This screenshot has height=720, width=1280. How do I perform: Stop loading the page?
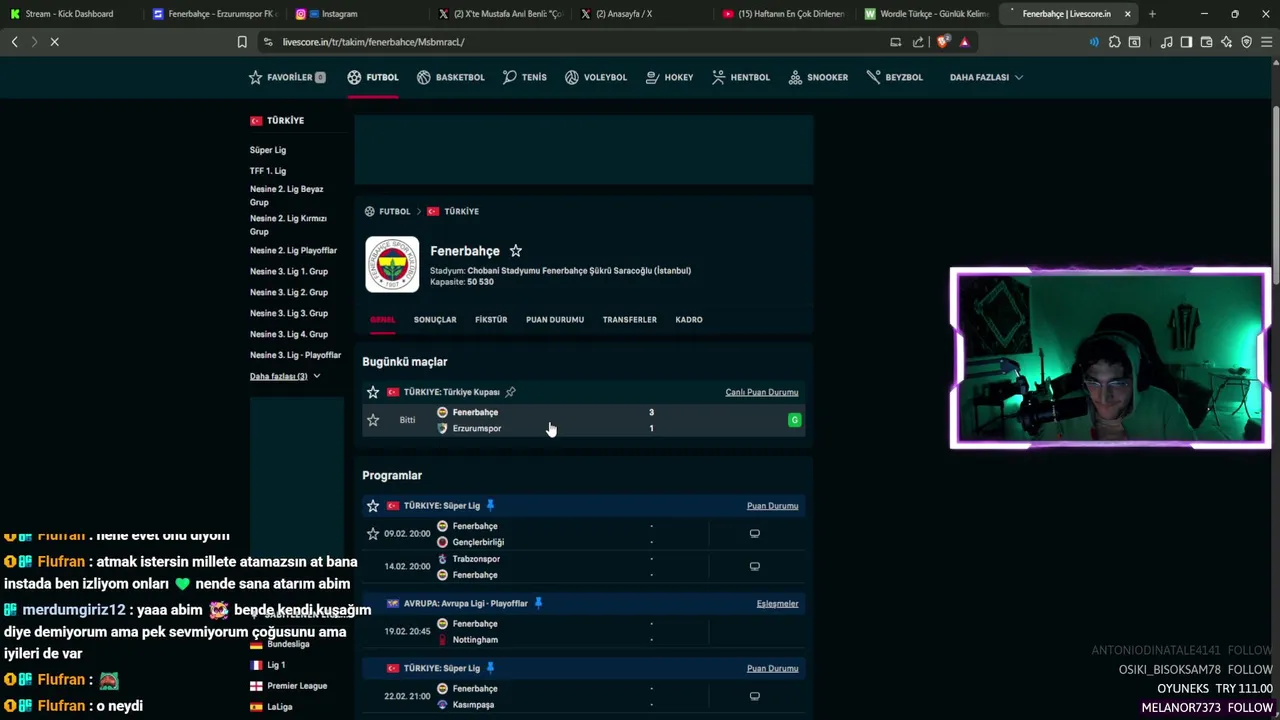pos(54,42)
